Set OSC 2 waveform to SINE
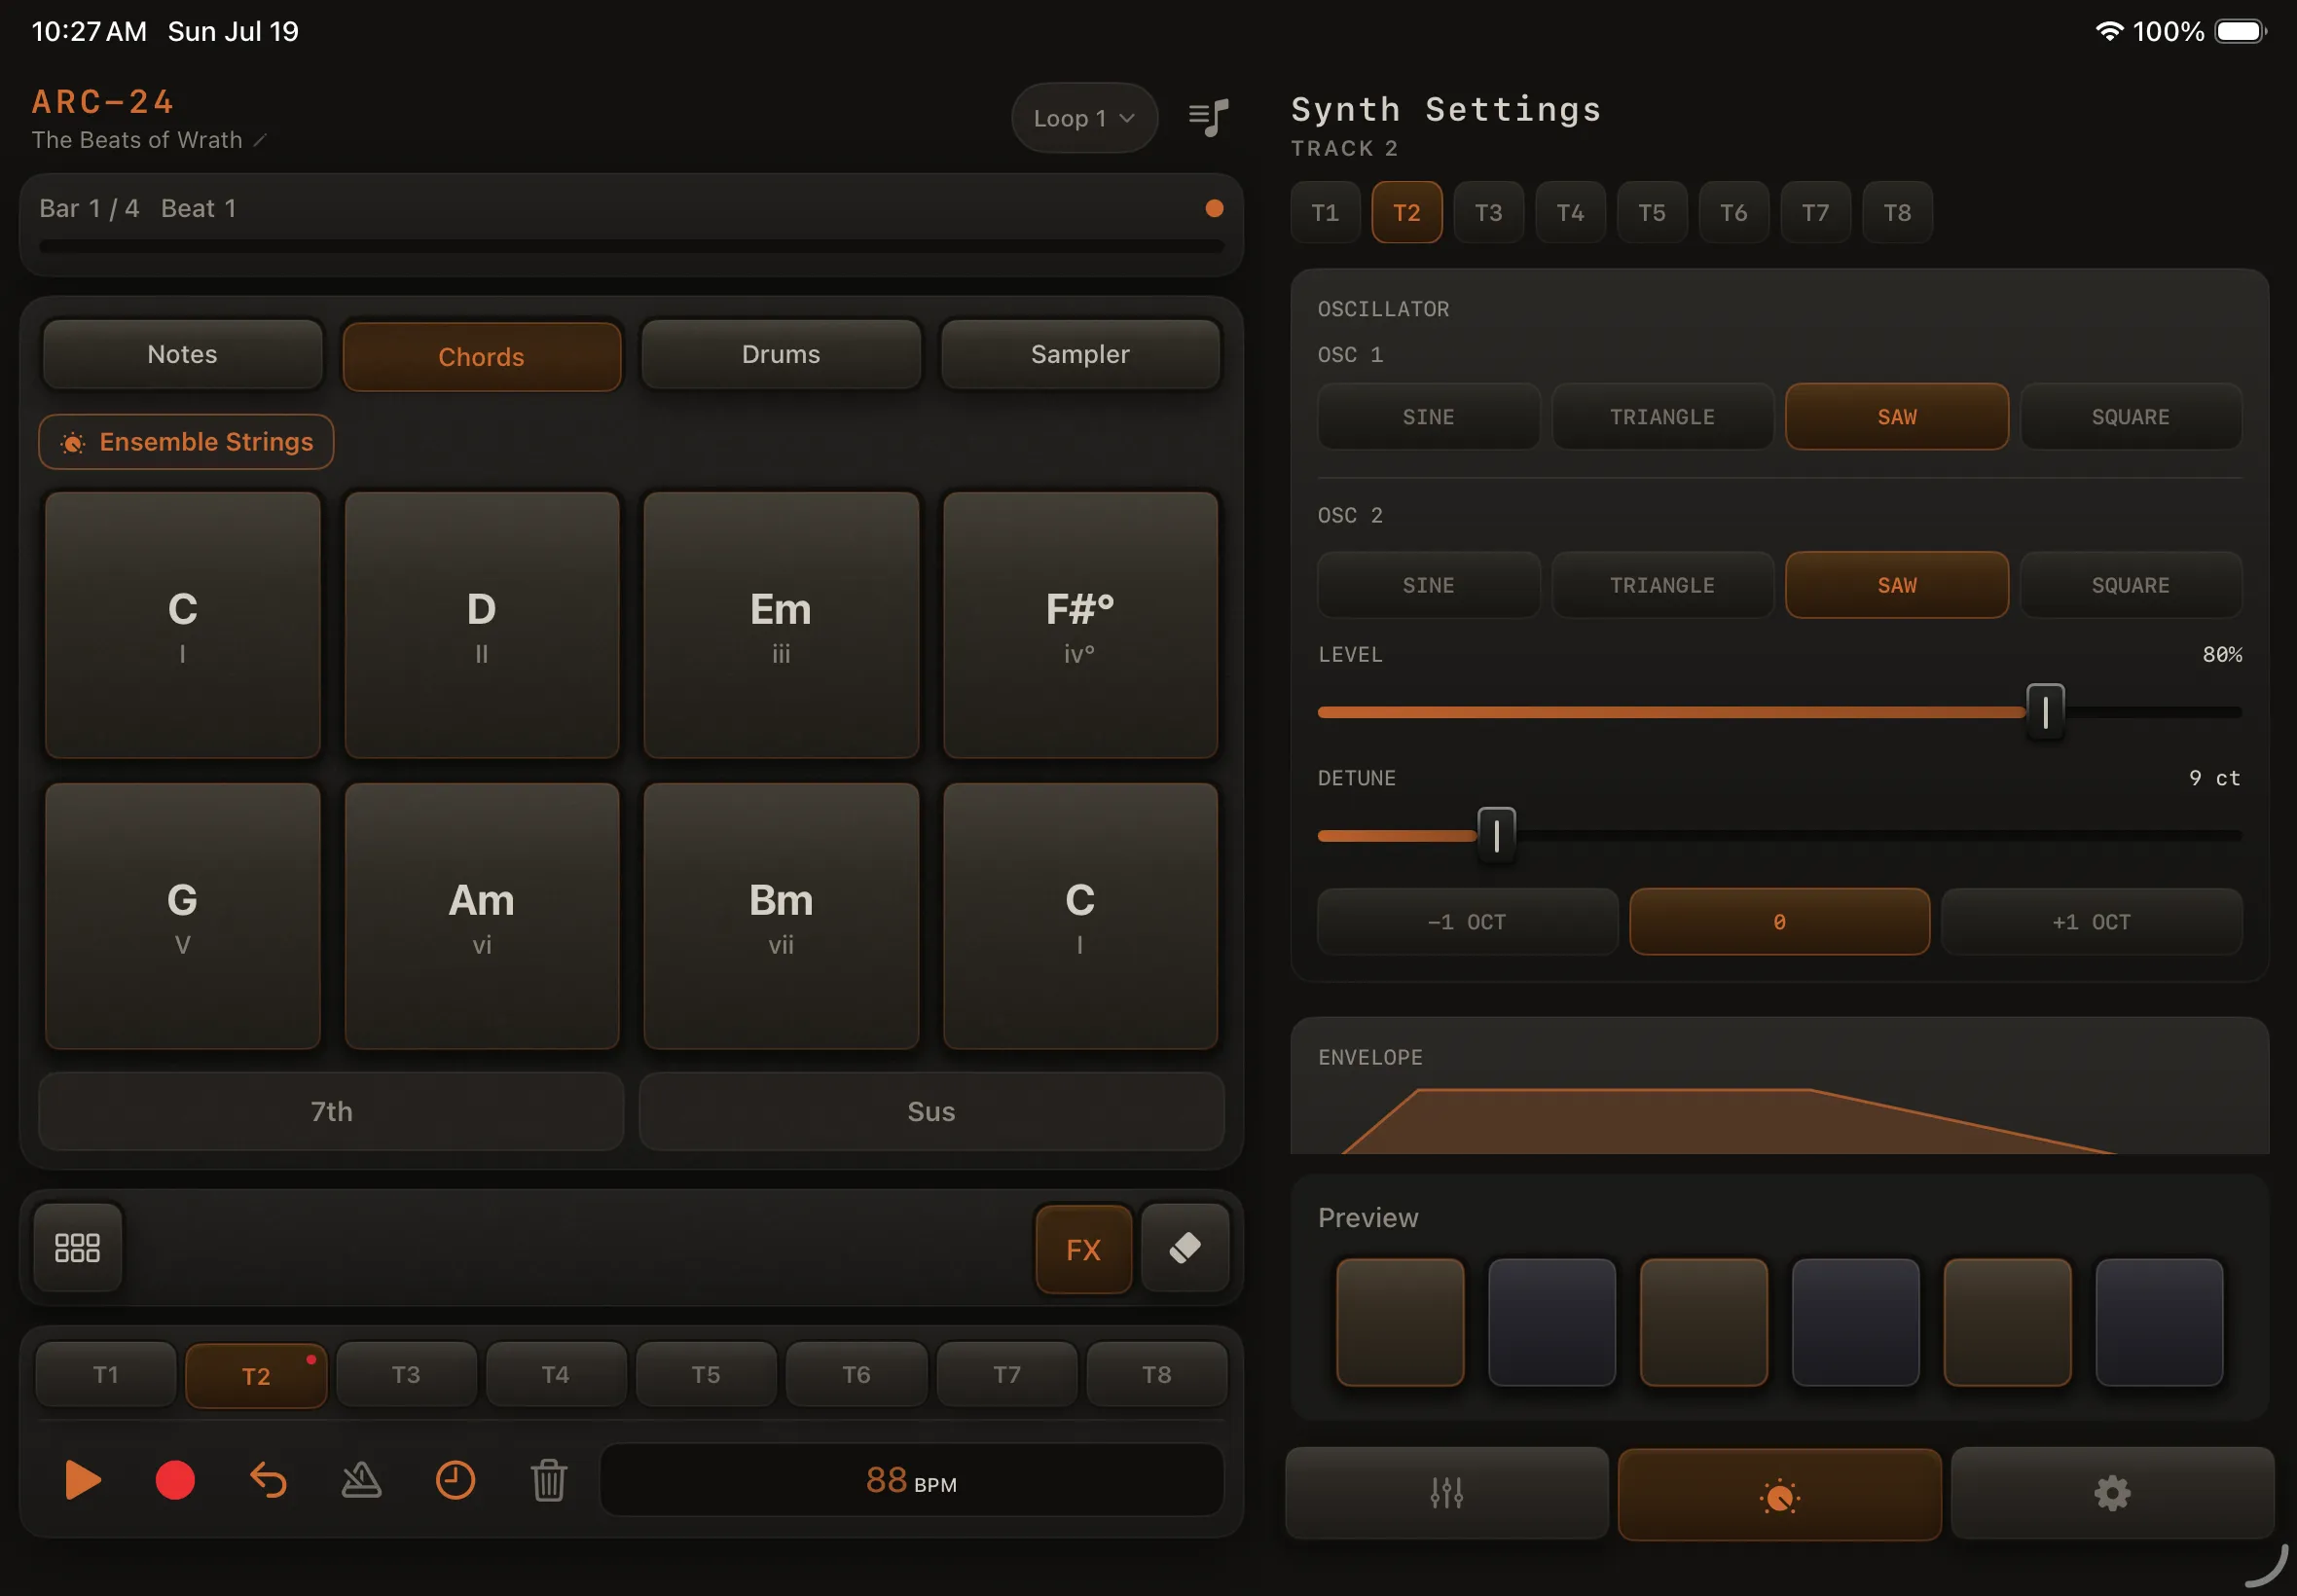 pos(1428,585)
